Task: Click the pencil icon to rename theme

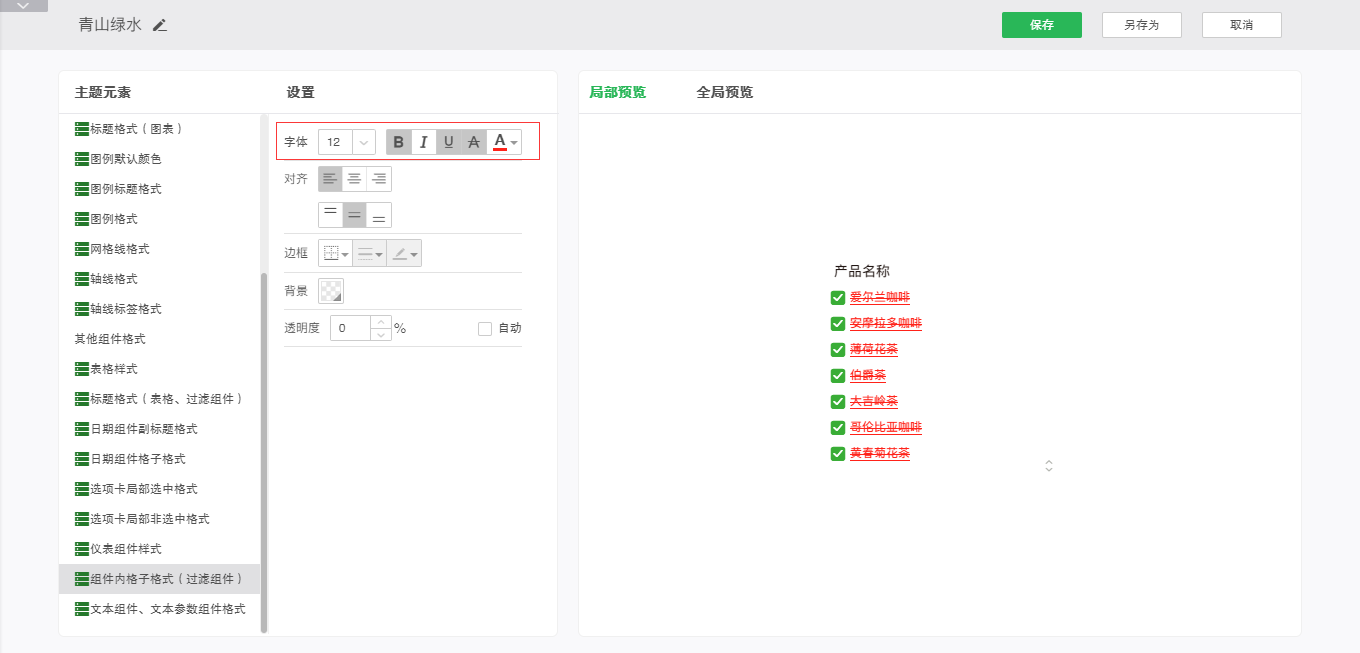Action: coord(160,25)
